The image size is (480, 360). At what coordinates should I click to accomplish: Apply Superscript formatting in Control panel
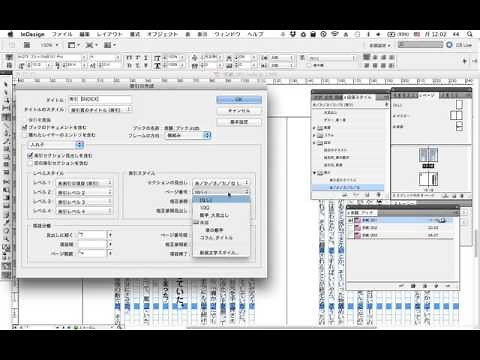tap(138, 58)
